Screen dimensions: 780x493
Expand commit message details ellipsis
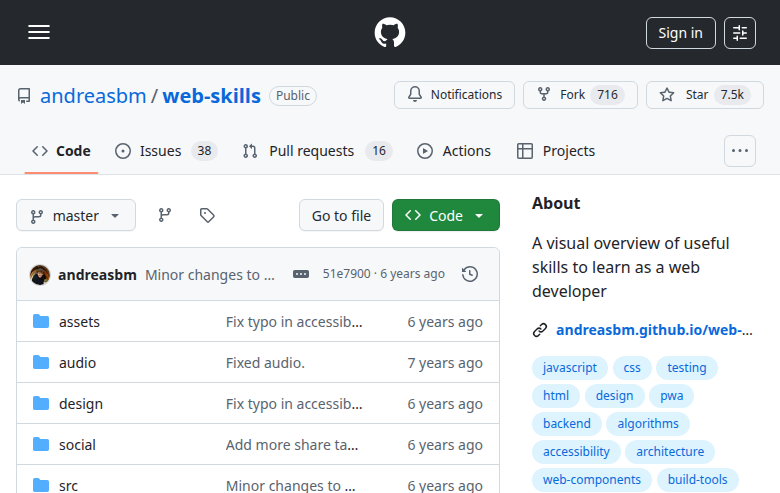click(300, 274)
